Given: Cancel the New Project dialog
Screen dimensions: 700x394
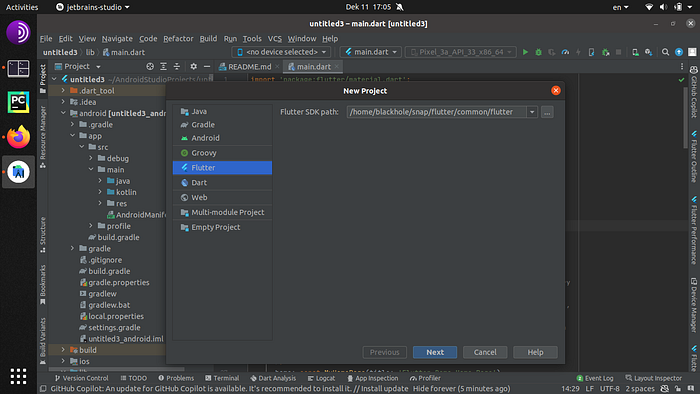Looking at the screenshot, I should [x=485, y=353].
